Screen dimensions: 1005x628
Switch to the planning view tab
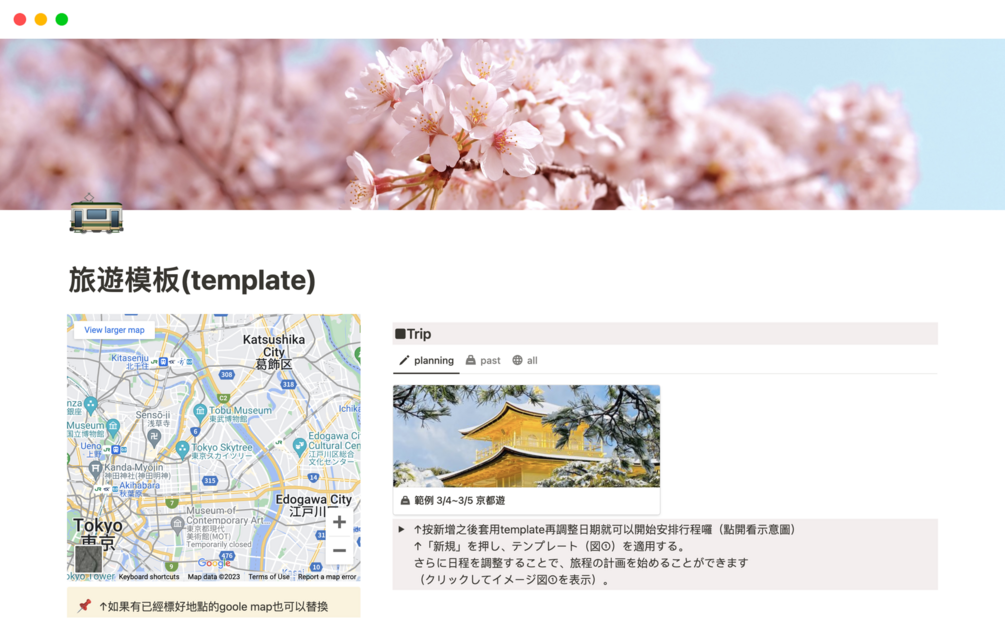pyautogui.click(x=426, y=361)
